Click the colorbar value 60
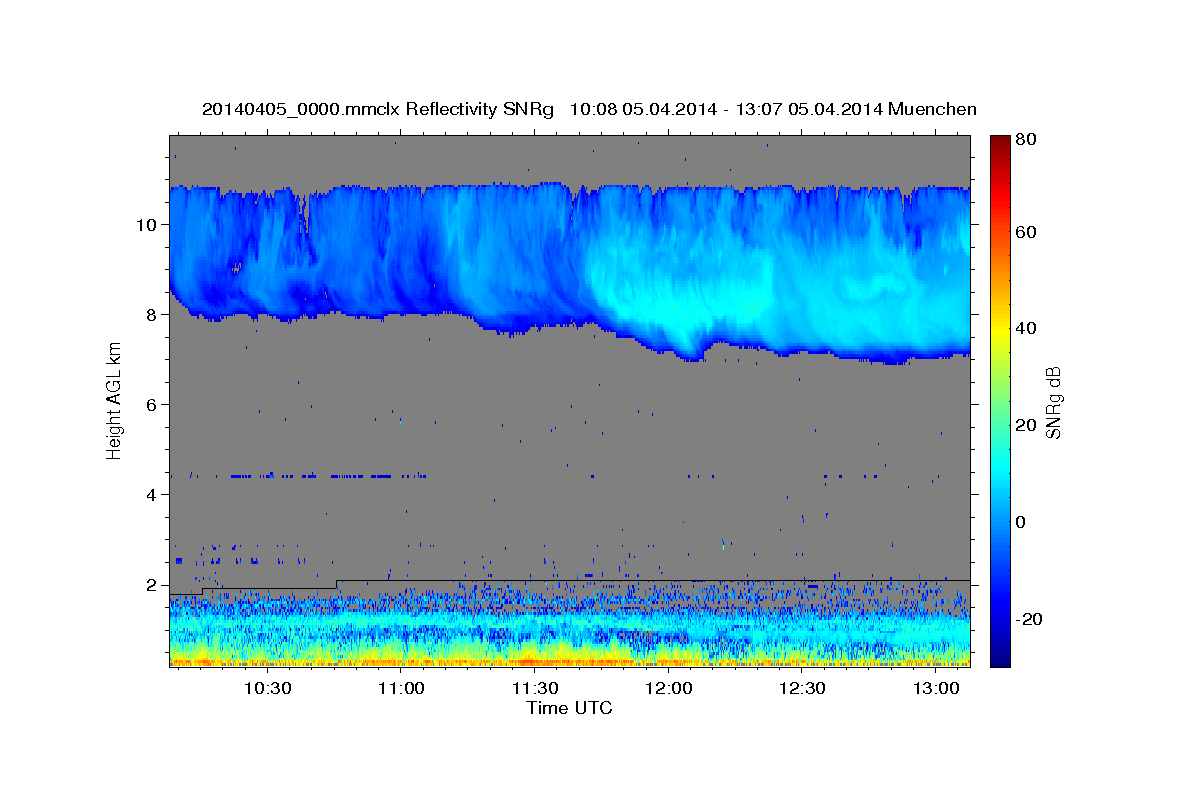 point(1026,232)
